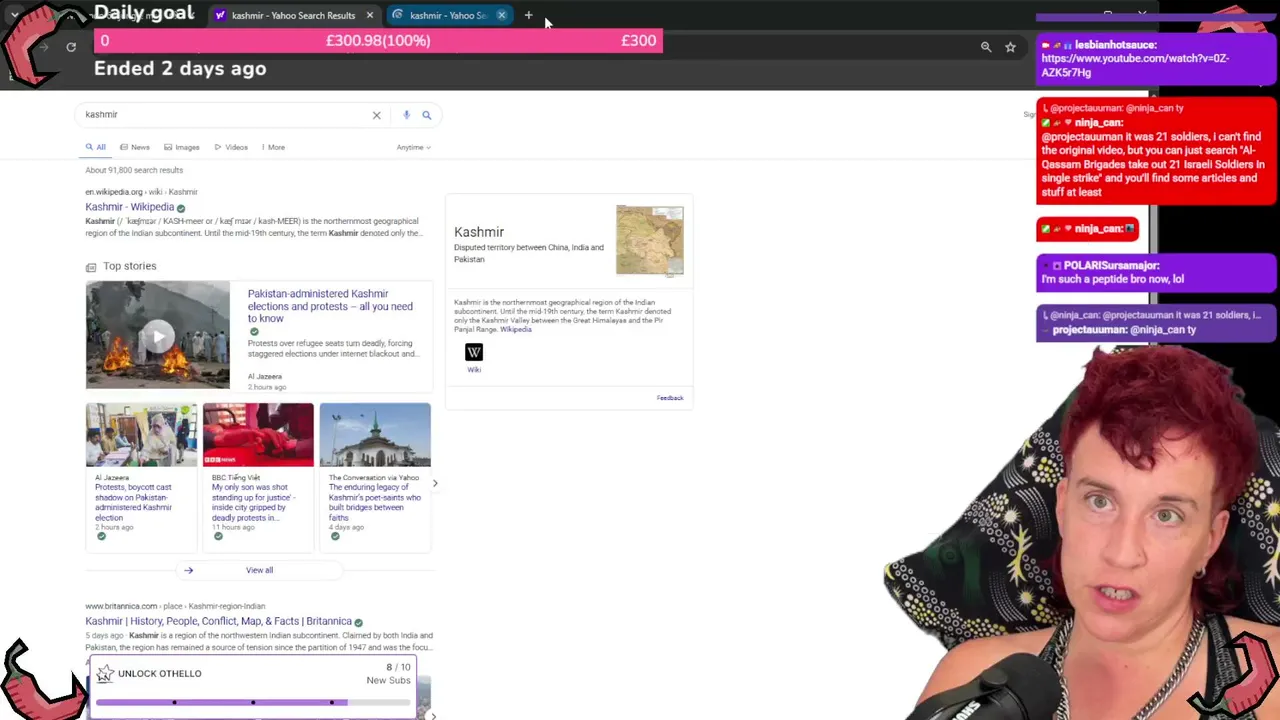Select the All search results tab
Viewport: 1280px width, 720px height.
(x=96, y=147)
